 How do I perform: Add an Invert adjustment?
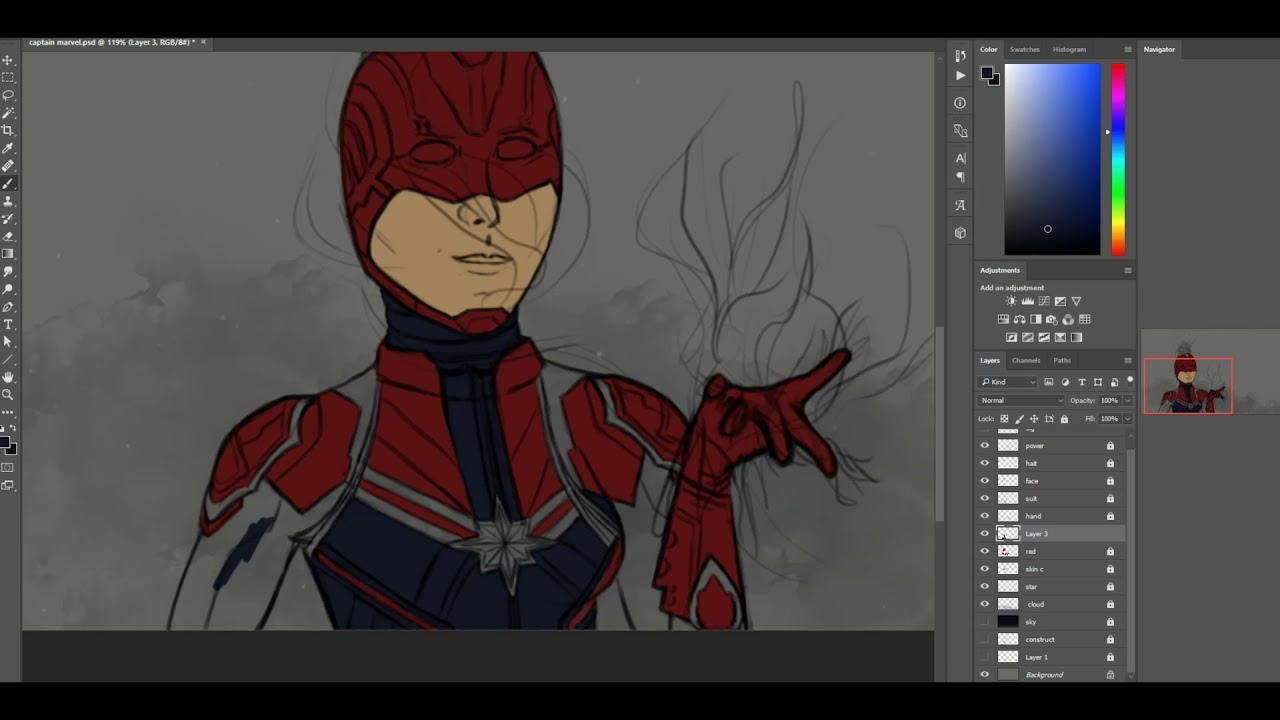[x=1011, y=337]
